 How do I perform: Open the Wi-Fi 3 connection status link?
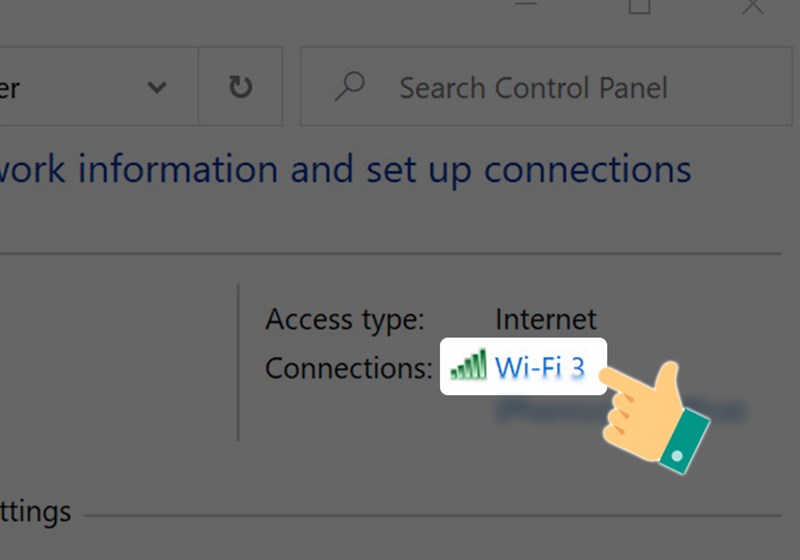tap(539, 367)
